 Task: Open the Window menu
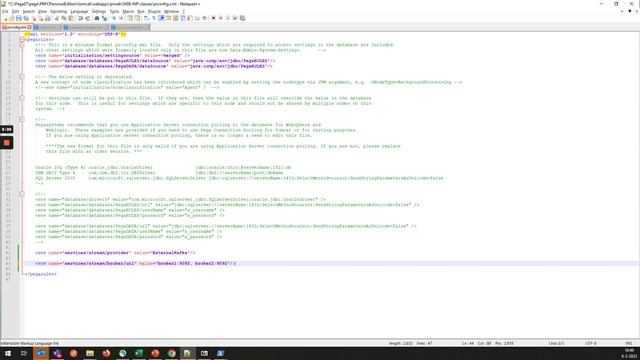171,11
